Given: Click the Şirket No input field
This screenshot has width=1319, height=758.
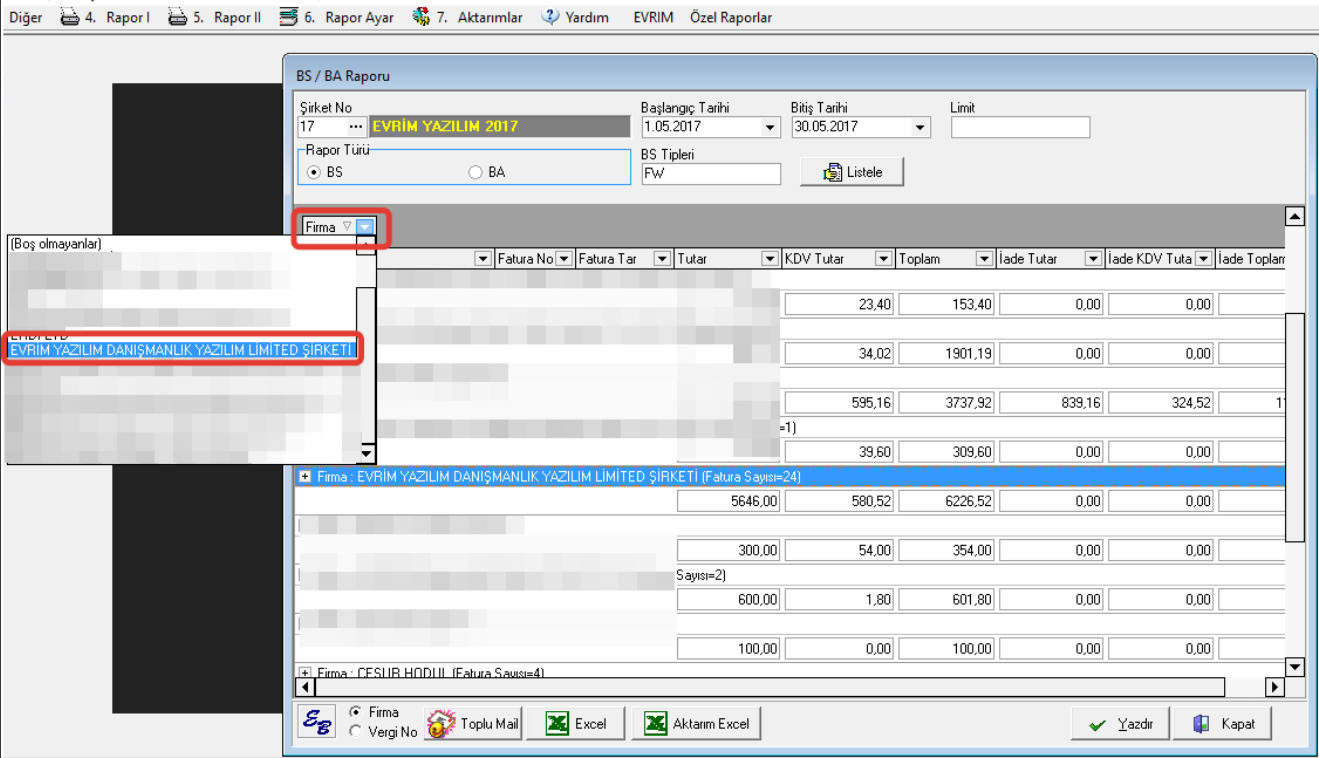Looking at the screenshot, I should pyautogui.click(x=322, y=127).
